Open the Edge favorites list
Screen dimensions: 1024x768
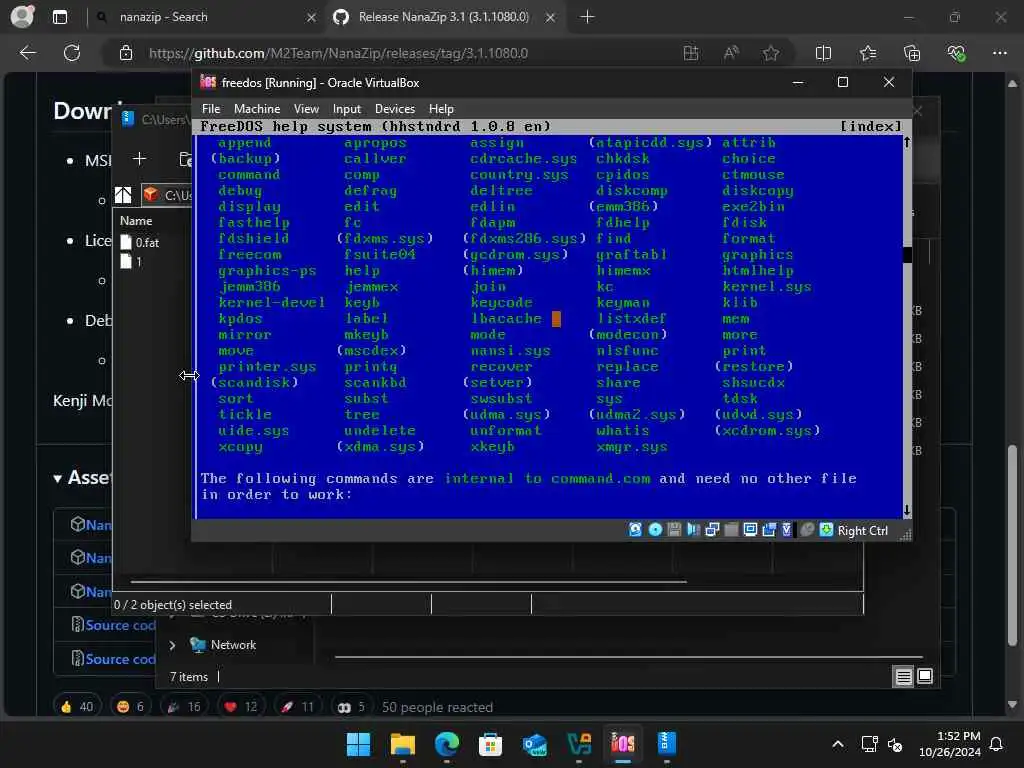[x=868, y=53]
